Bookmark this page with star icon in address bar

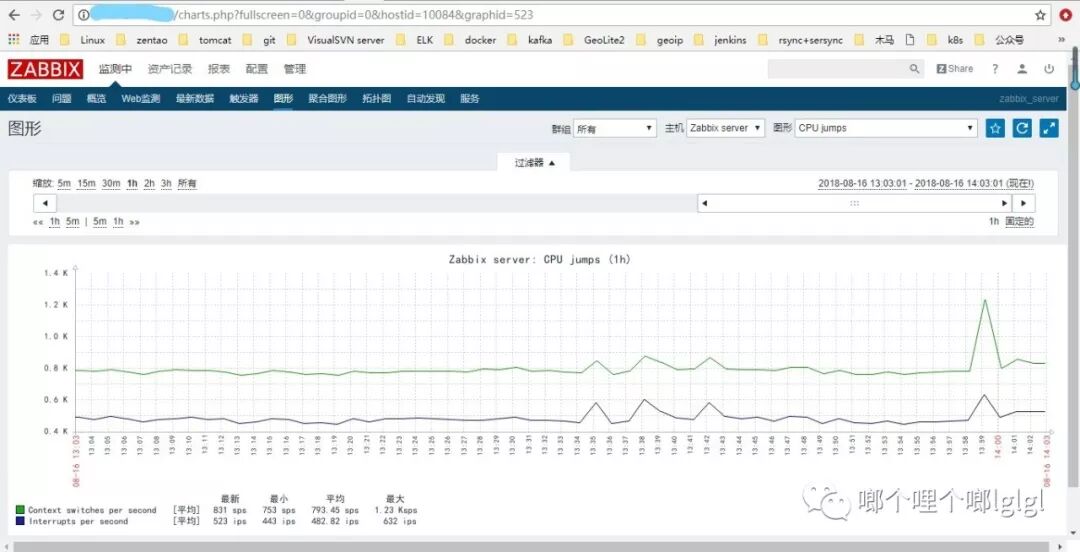(1040, 14)
